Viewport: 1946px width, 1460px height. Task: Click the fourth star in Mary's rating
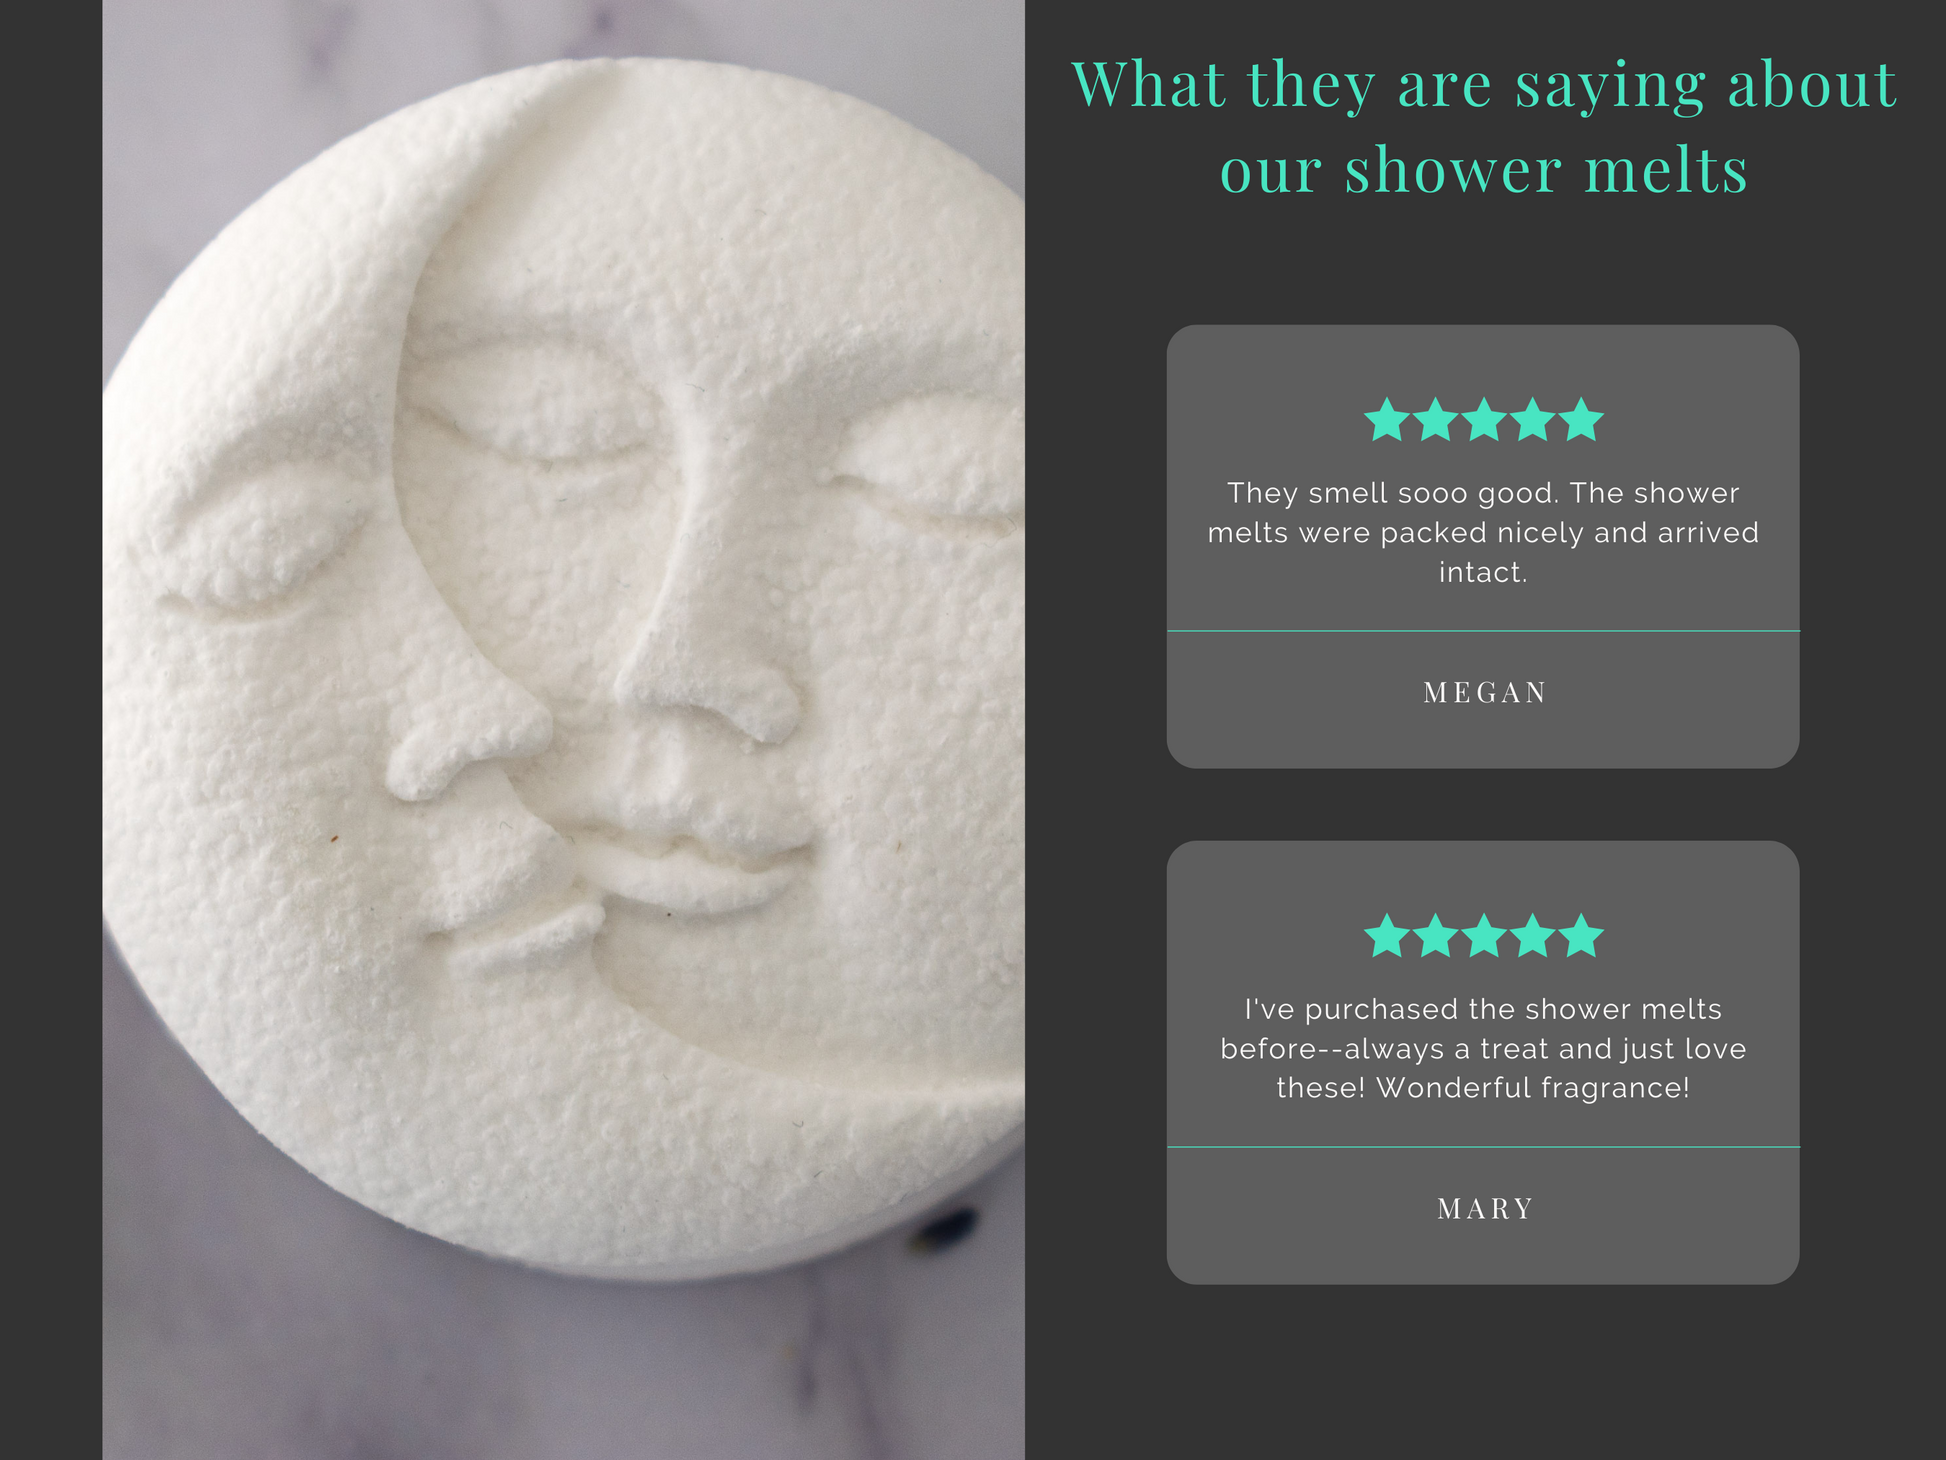point(1533,936)
